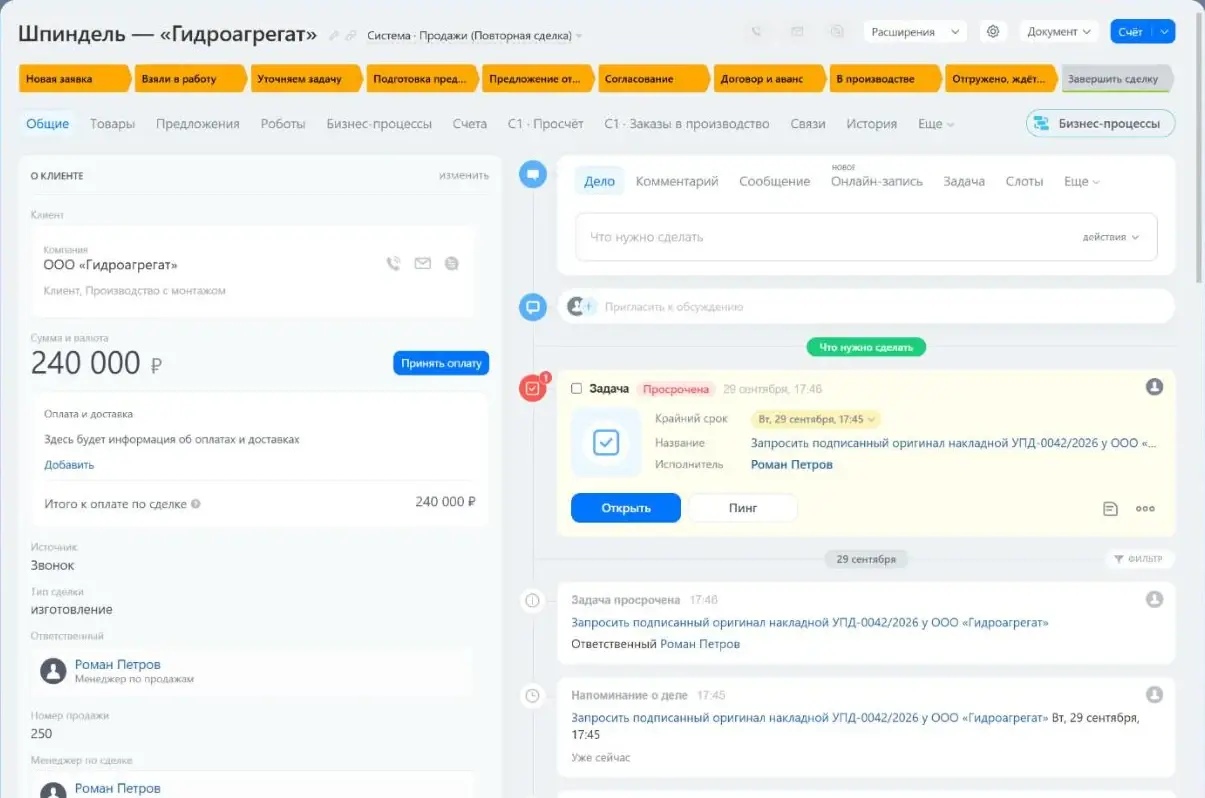Viewport: 1205px width, 798px height.
Task: Click avatar on Напоминание о деле entry
Action: point(1154,694)
